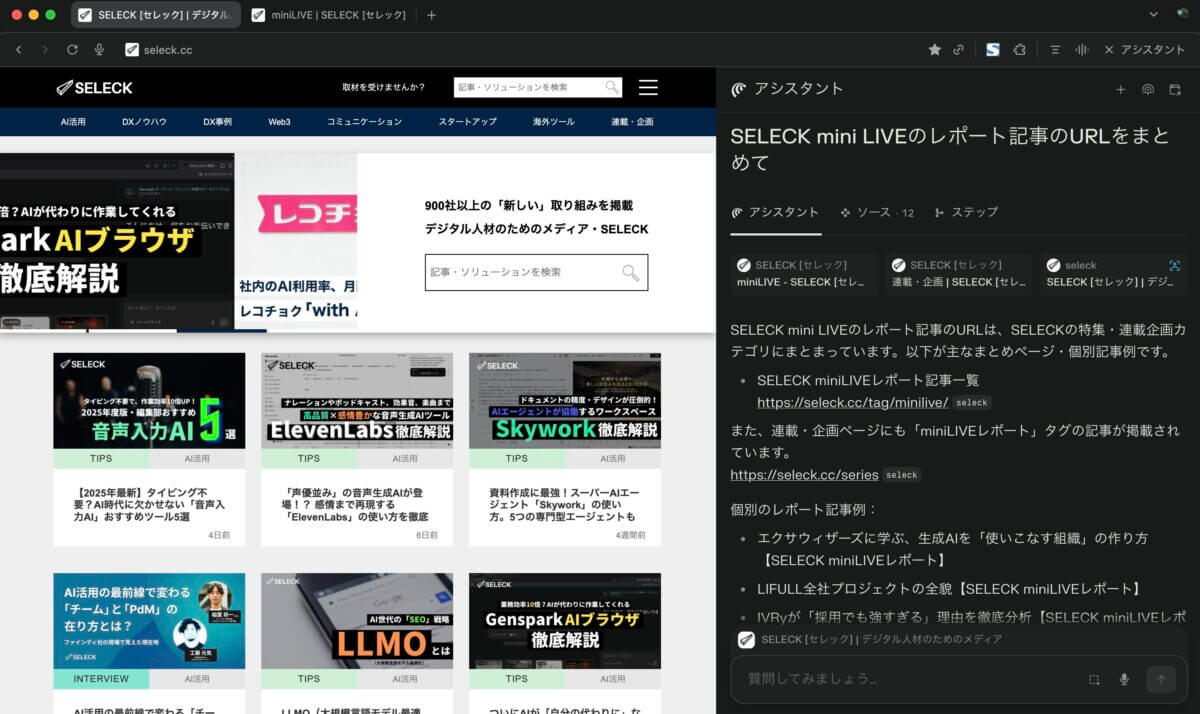Viewport: 1200px width, 714px height.
Task: Open the DXノウハウ navigation category
Action: (x=145, y=122)
